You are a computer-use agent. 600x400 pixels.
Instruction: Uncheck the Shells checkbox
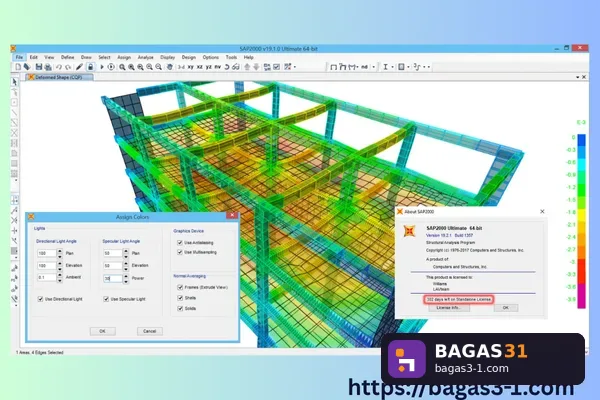click(x=180, y=298)
